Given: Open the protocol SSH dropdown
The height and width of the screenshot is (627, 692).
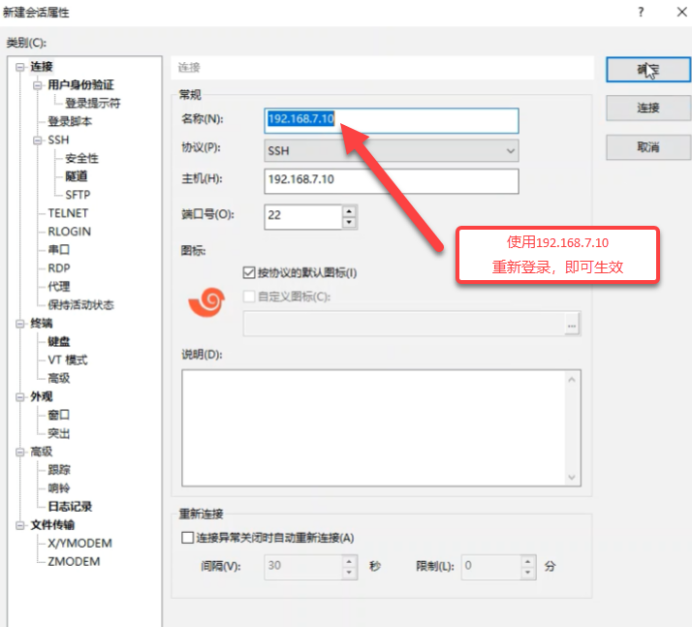Looking at the screenshot, I should [391, 151].
